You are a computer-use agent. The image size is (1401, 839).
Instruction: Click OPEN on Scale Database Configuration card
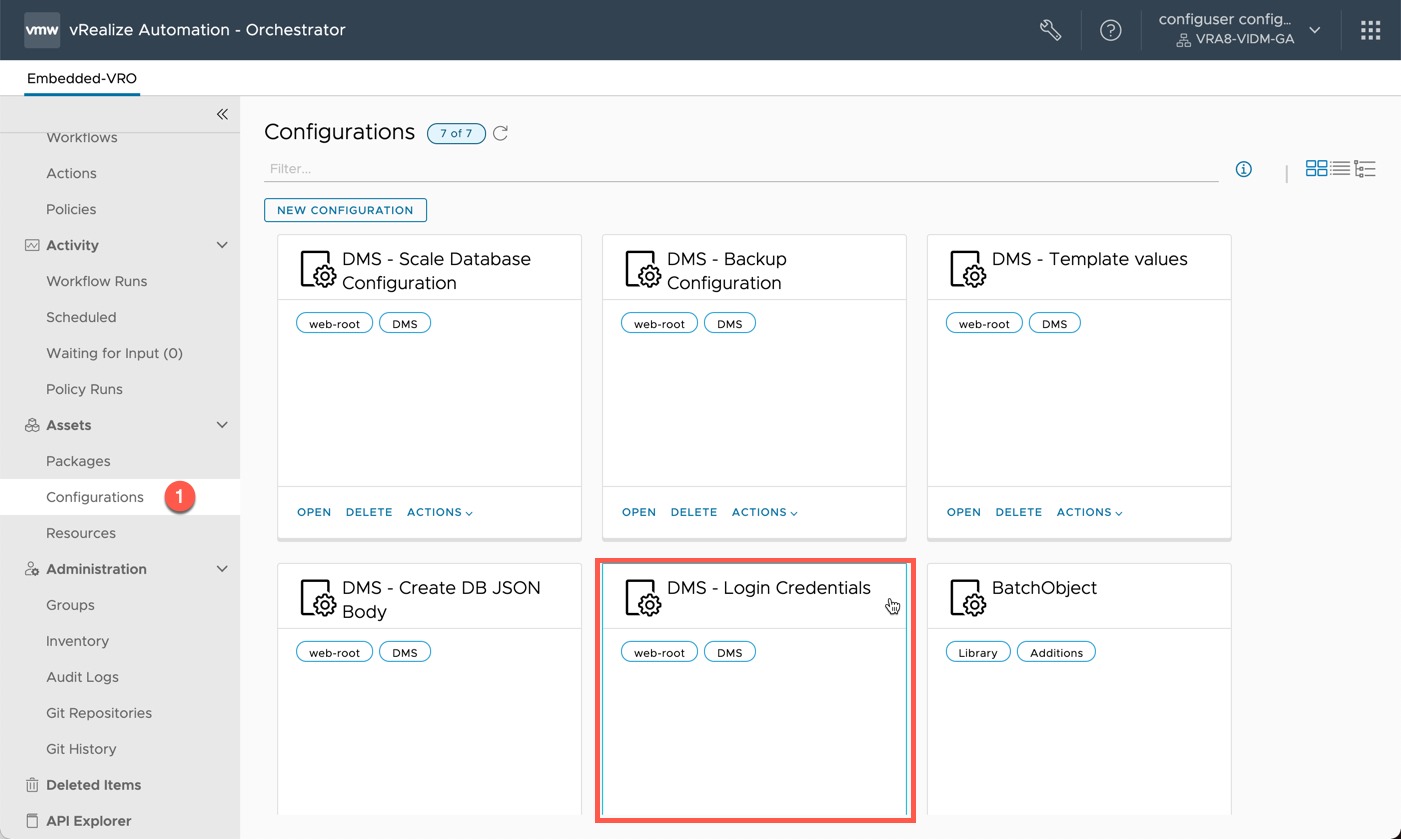314,512
